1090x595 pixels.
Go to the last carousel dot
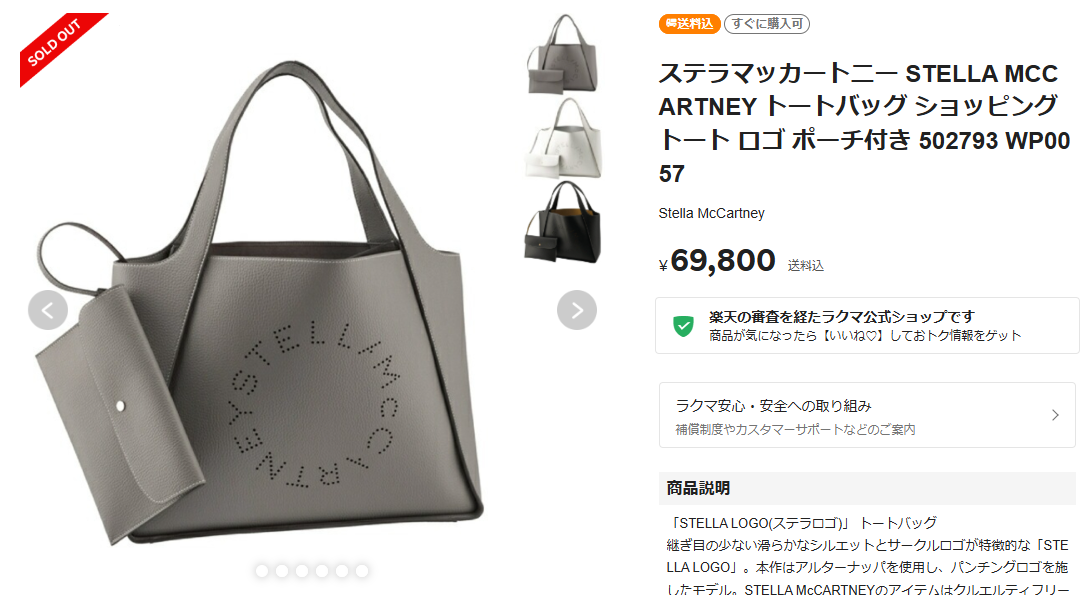[361, 571]
